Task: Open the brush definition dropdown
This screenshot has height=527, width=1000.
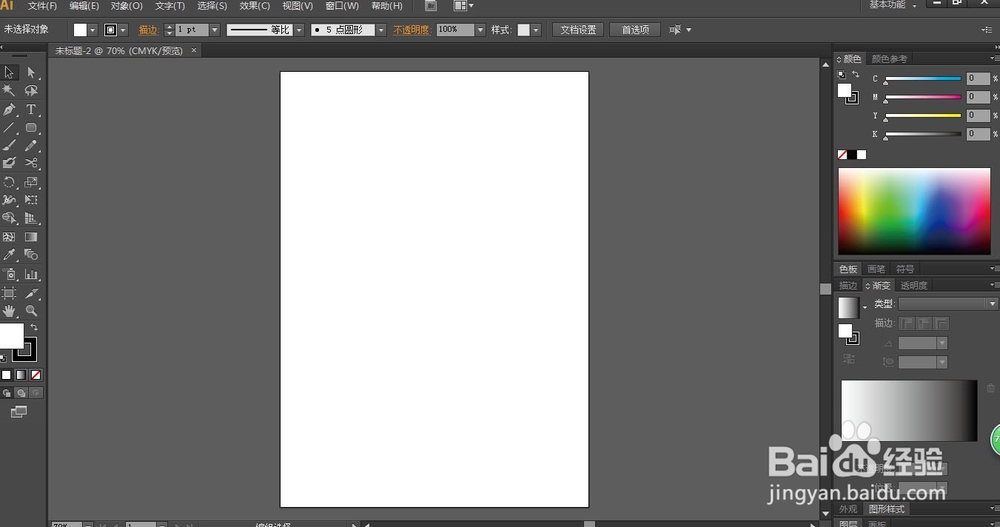Action: 381,30
